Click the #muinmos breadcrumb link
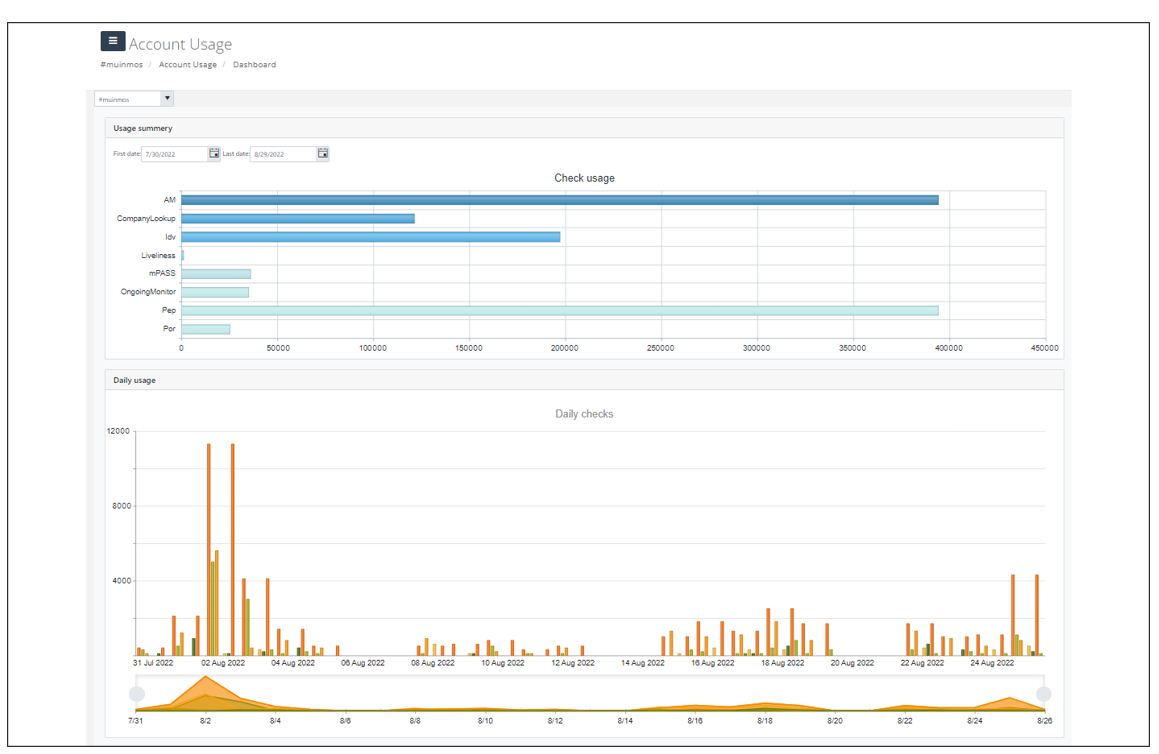 click(x=117, y=65)
